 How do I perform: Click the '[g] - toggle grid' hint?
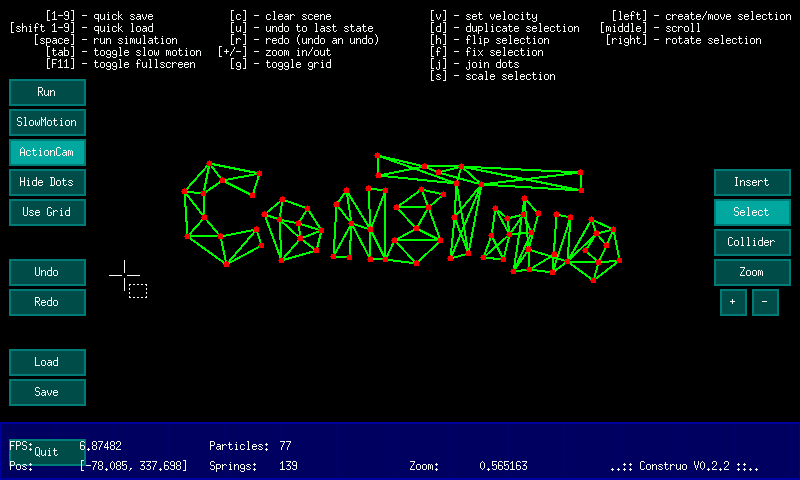tap(280, 64)
